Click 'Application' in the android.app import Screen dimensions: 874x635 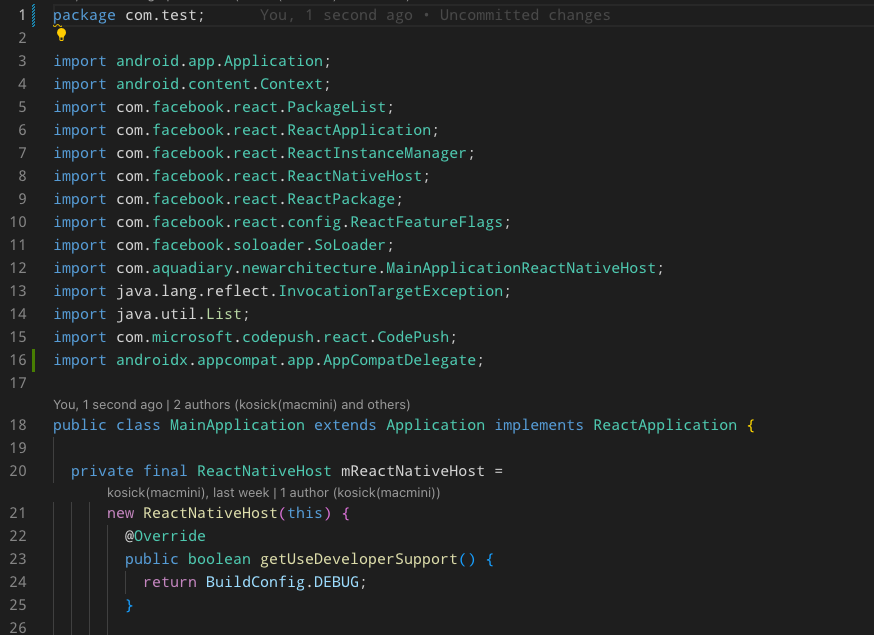tap(273, 61)
